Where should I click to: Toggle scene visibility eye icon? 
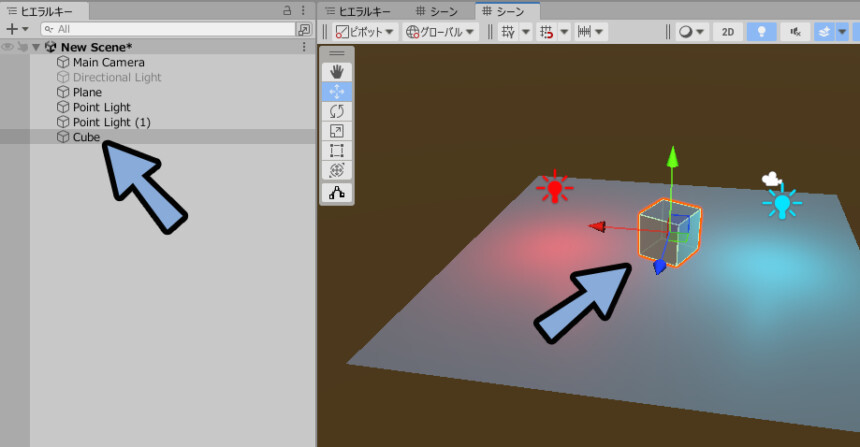8,47
